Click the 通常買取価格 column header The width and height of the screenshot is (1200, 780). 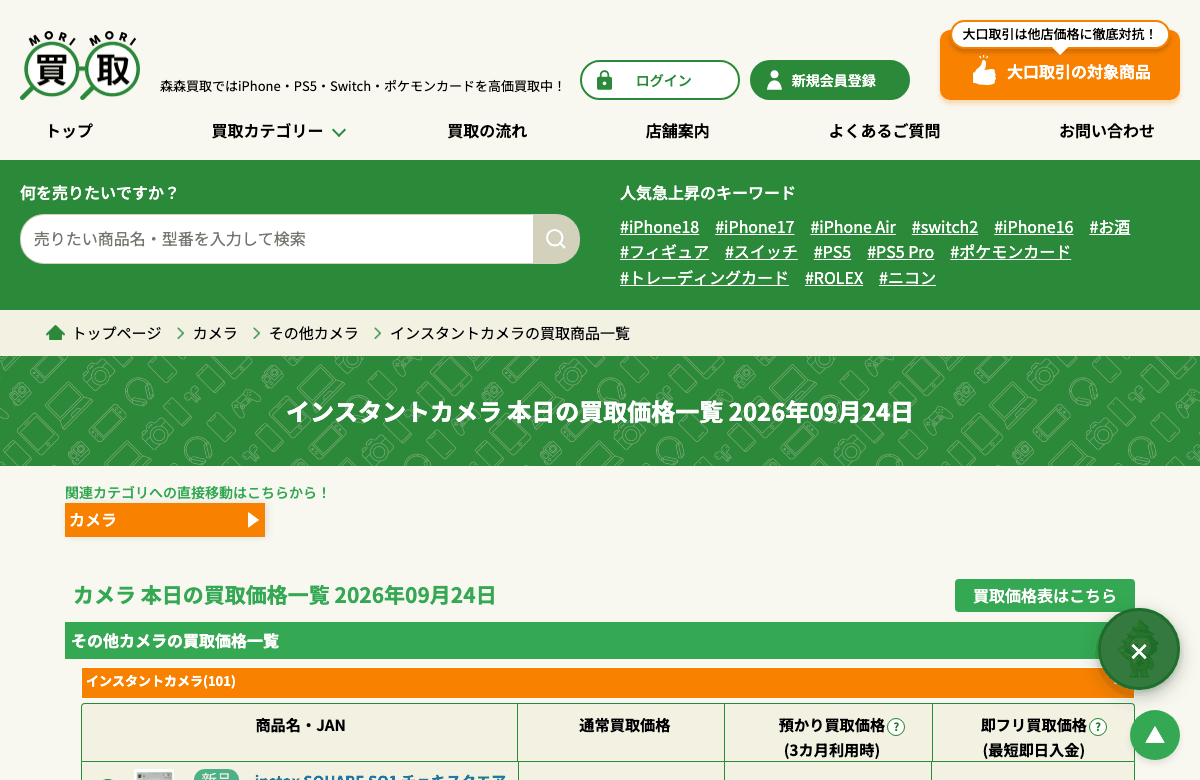tap(625, 726)
